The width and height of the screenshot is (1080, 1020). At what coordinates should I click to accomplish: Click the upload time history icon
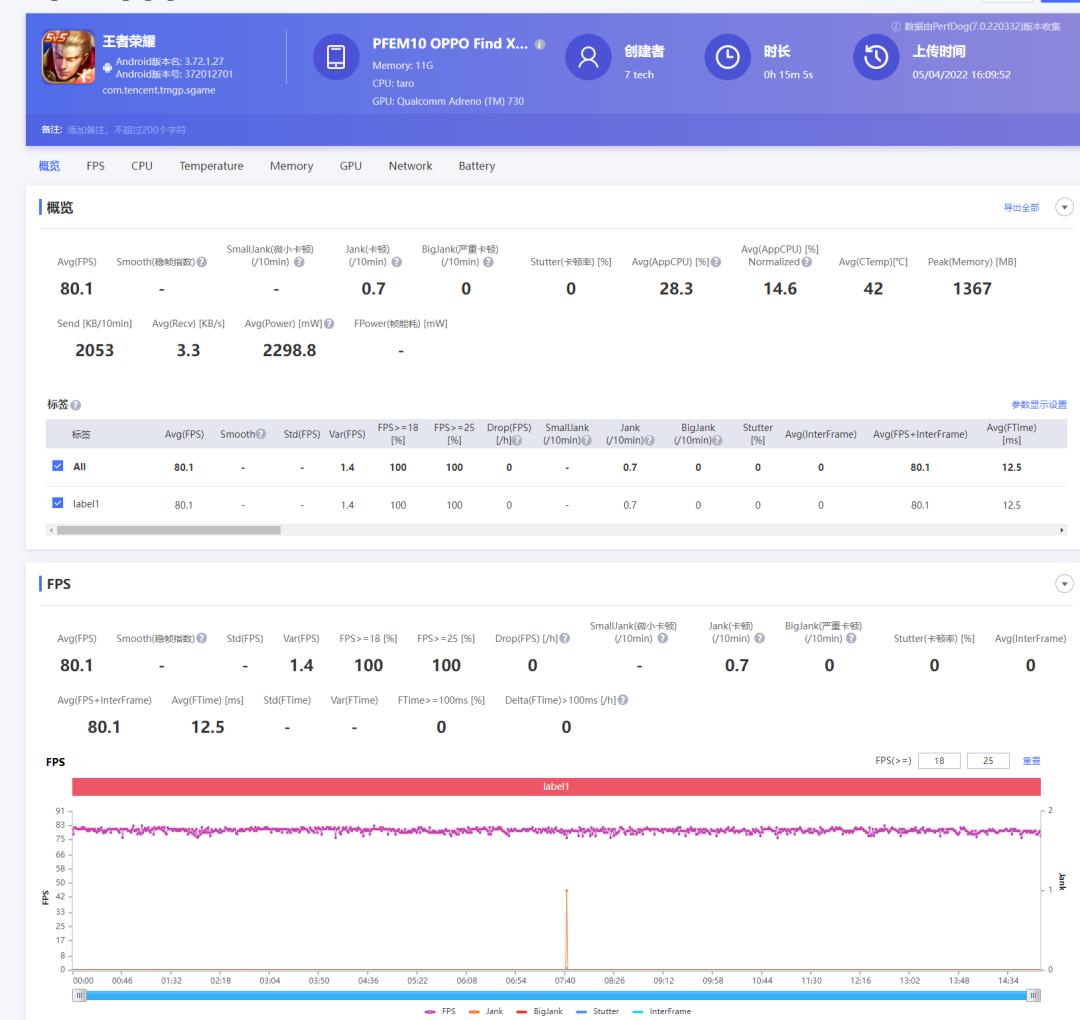(875, 58)
